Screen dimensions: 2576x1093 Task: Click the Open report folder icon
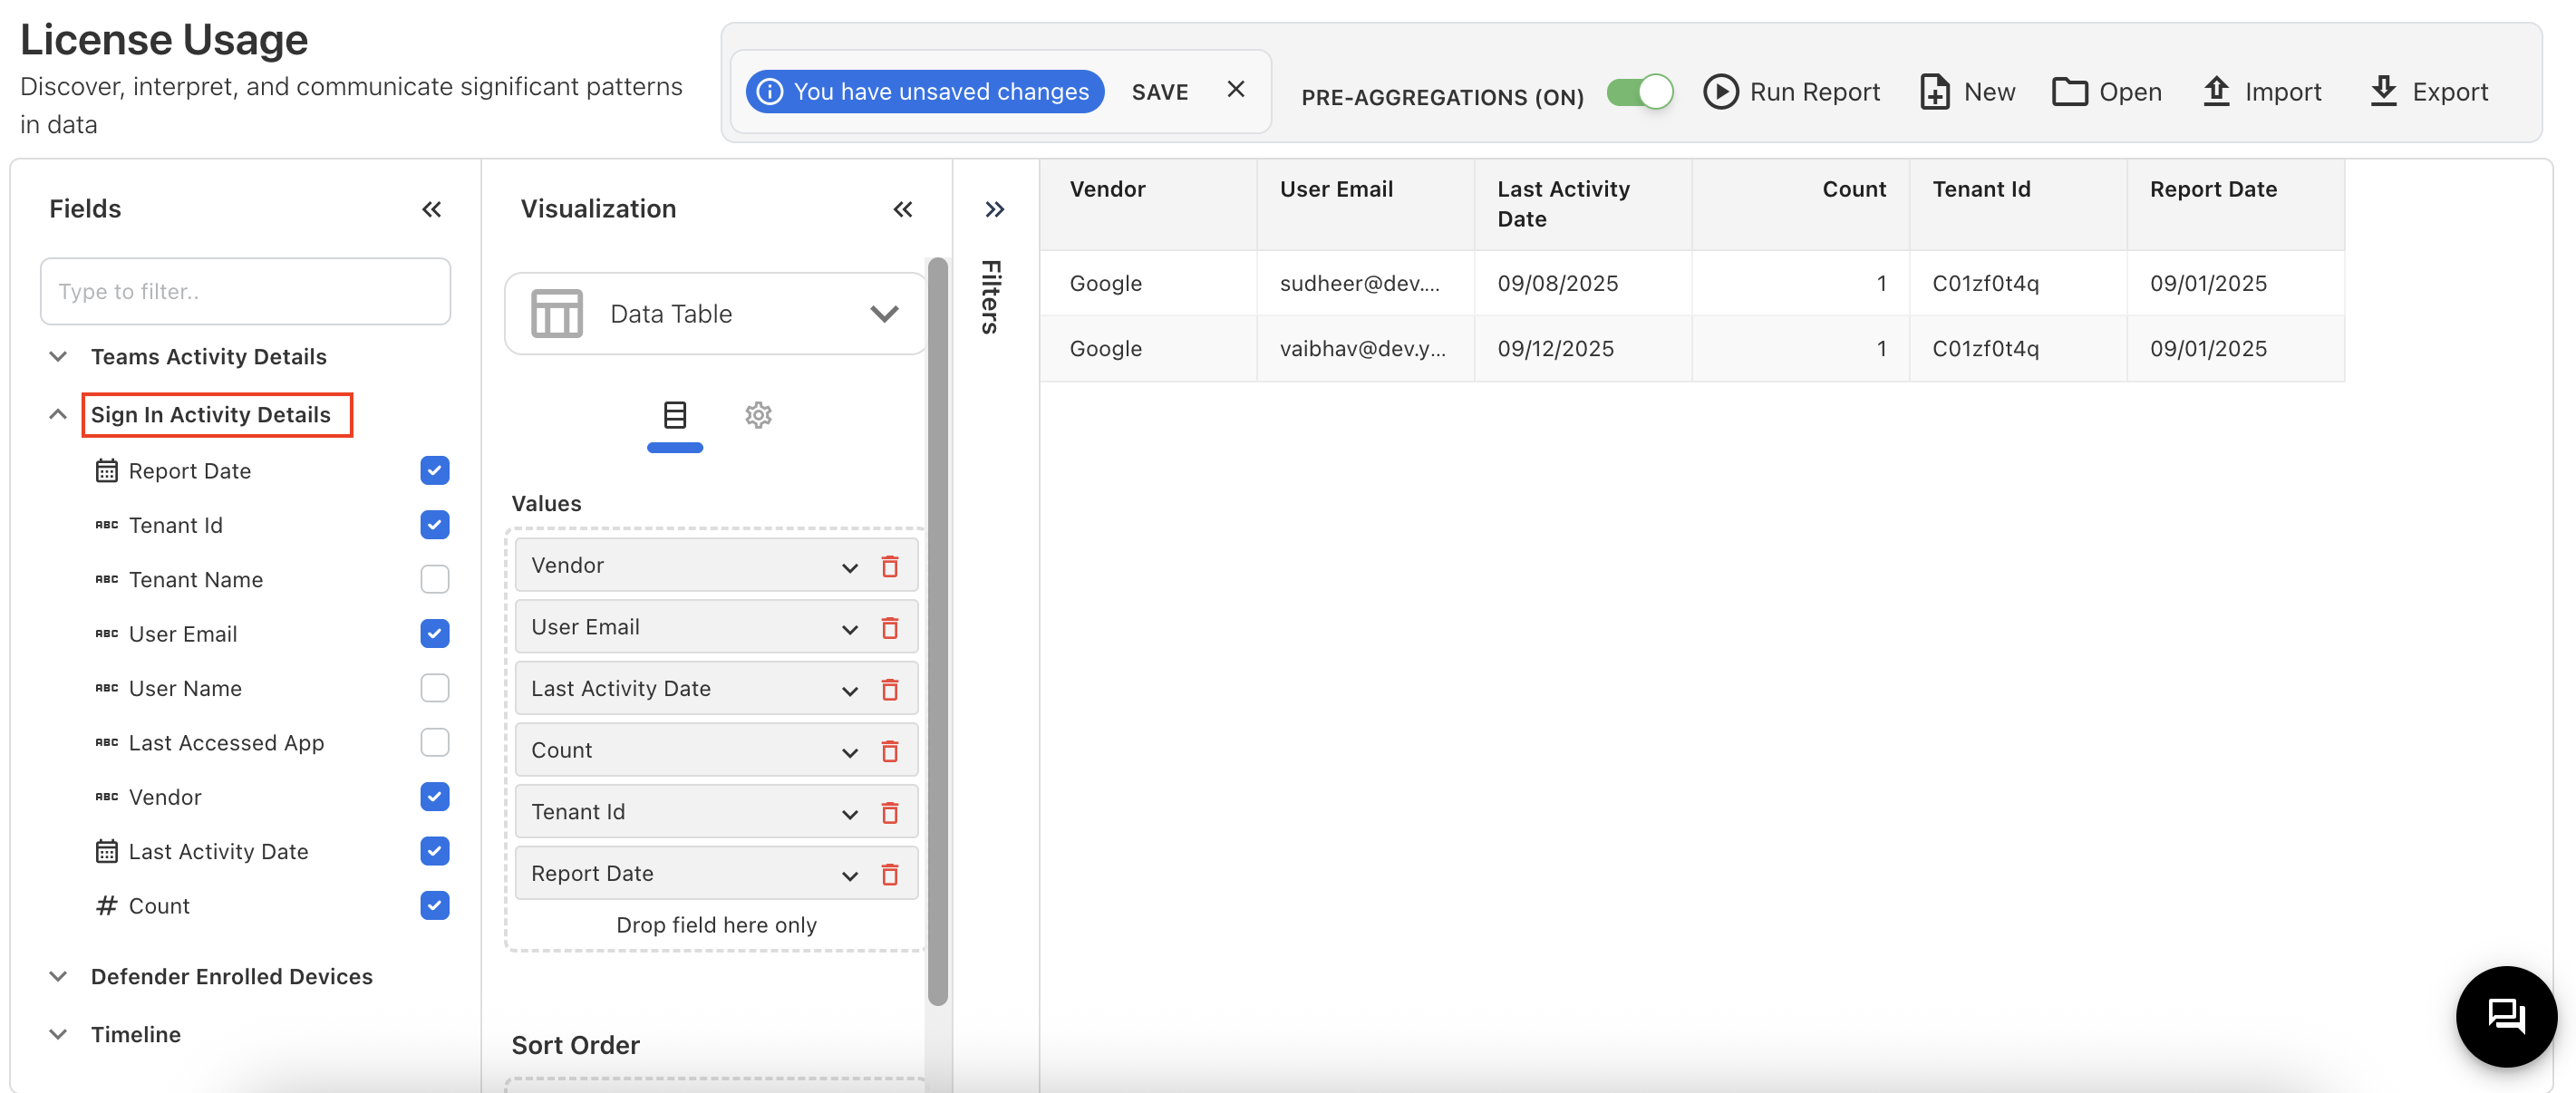click(2070, 91)
